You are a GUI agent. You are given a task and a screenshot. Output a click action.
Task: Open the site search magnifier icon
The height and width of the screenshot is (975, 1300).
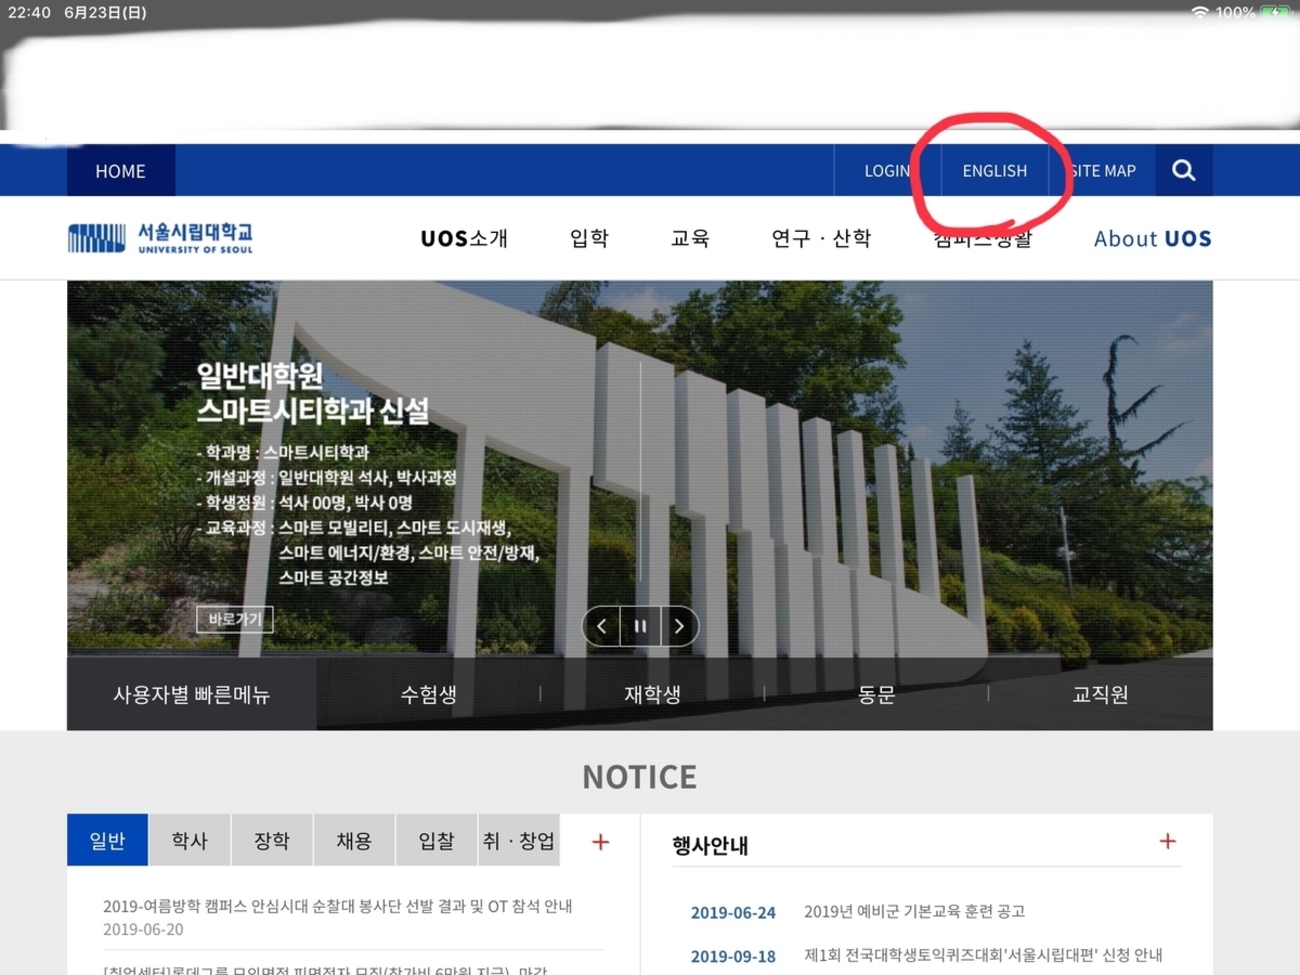pos(1184,170)
